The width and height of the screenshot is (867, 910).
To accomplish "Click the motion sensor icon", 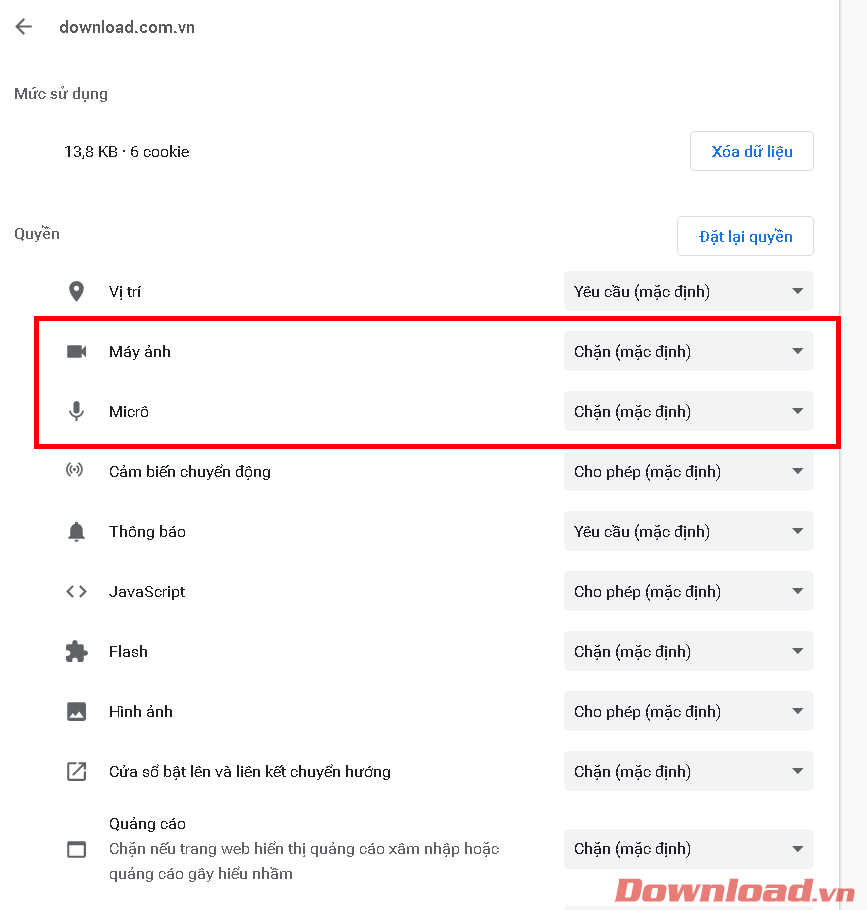I will point(76,471).
